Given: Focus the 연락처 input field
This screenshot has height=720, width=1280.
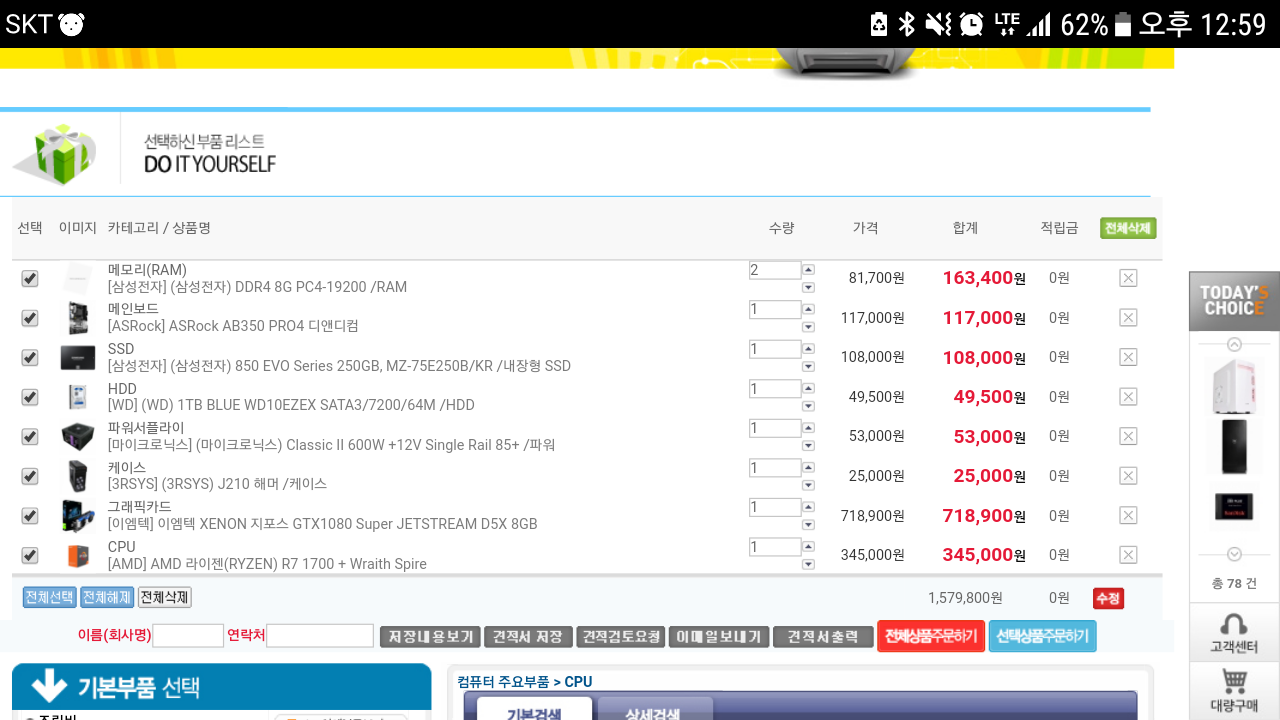Looking at the screenshot, I should tap(320, 636).
